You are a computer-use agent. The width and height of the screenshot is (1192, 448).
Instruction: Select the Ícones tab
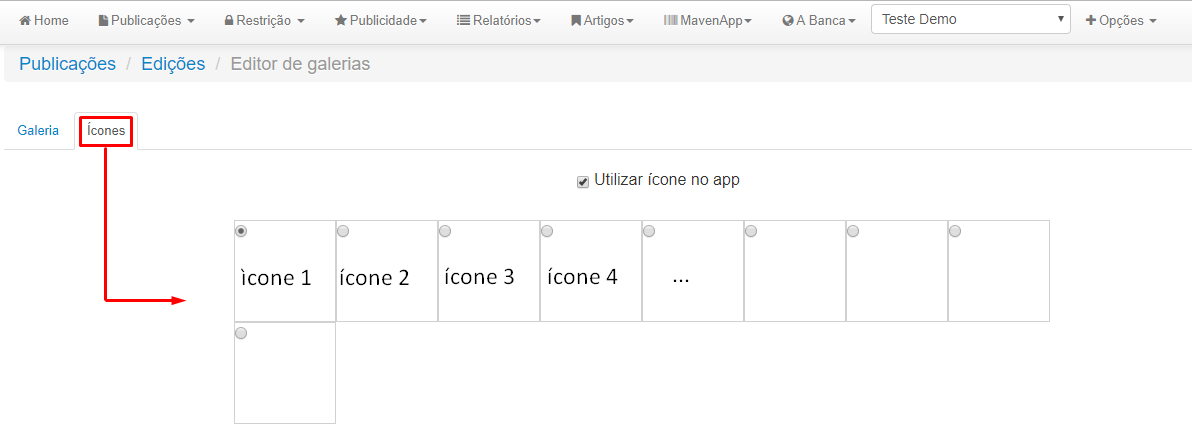[106, 131]
